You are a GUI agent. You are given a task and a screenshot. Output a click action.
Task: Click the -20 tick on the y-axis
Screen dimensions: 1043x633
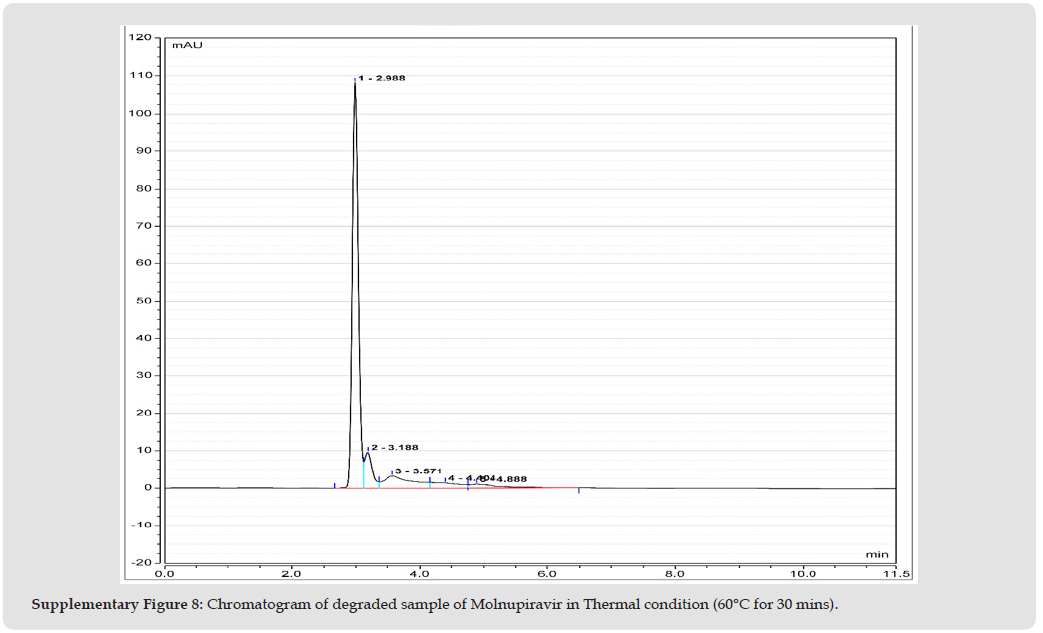click(140, 563)
